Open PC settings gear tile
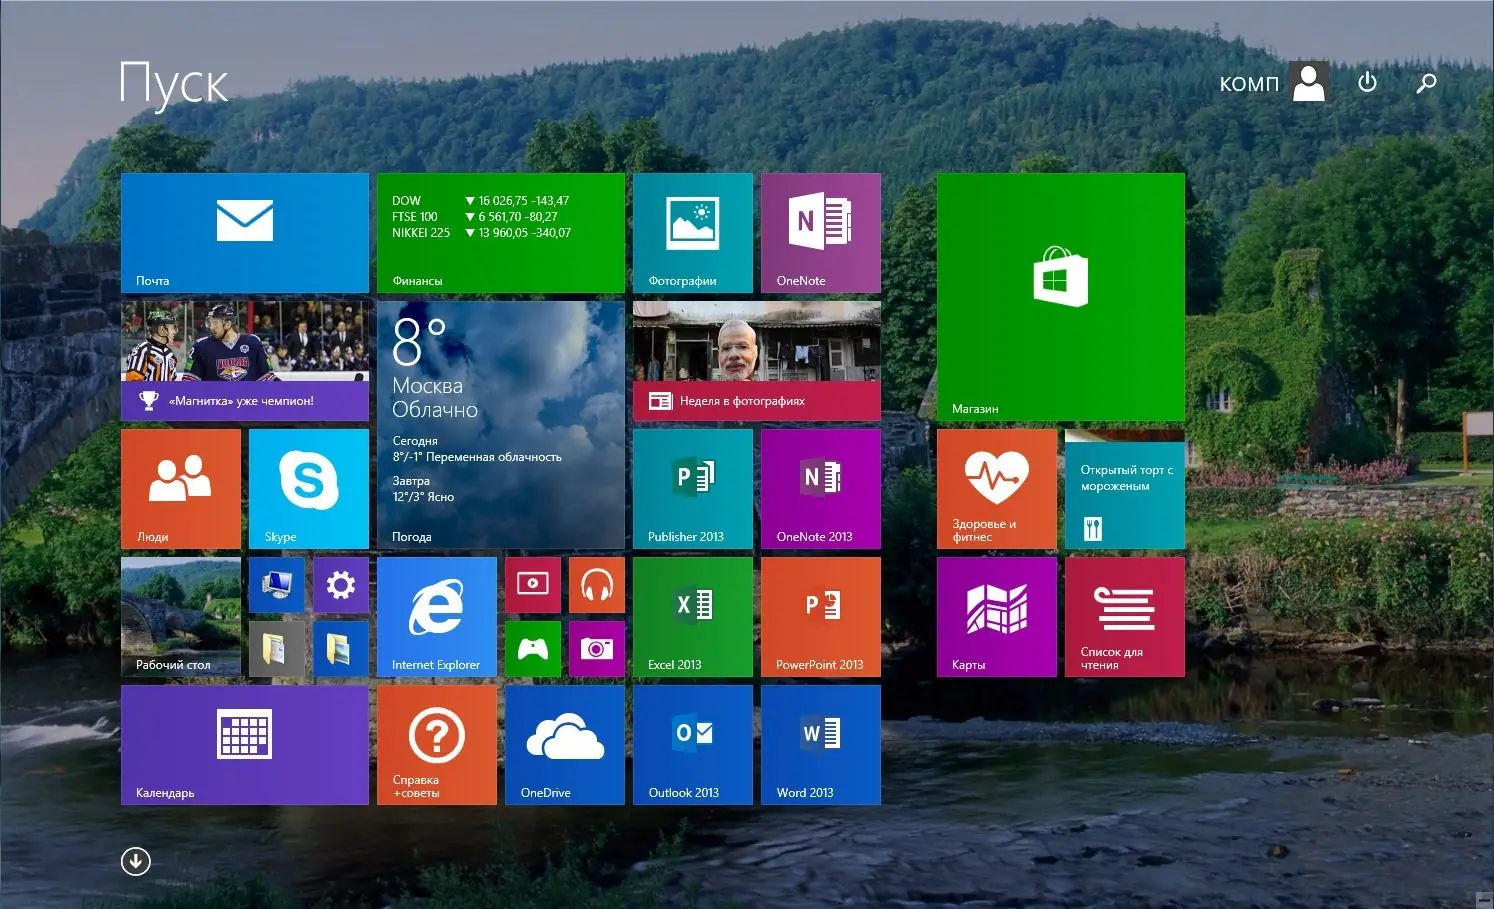1494x909 pixels. (341, 585)
